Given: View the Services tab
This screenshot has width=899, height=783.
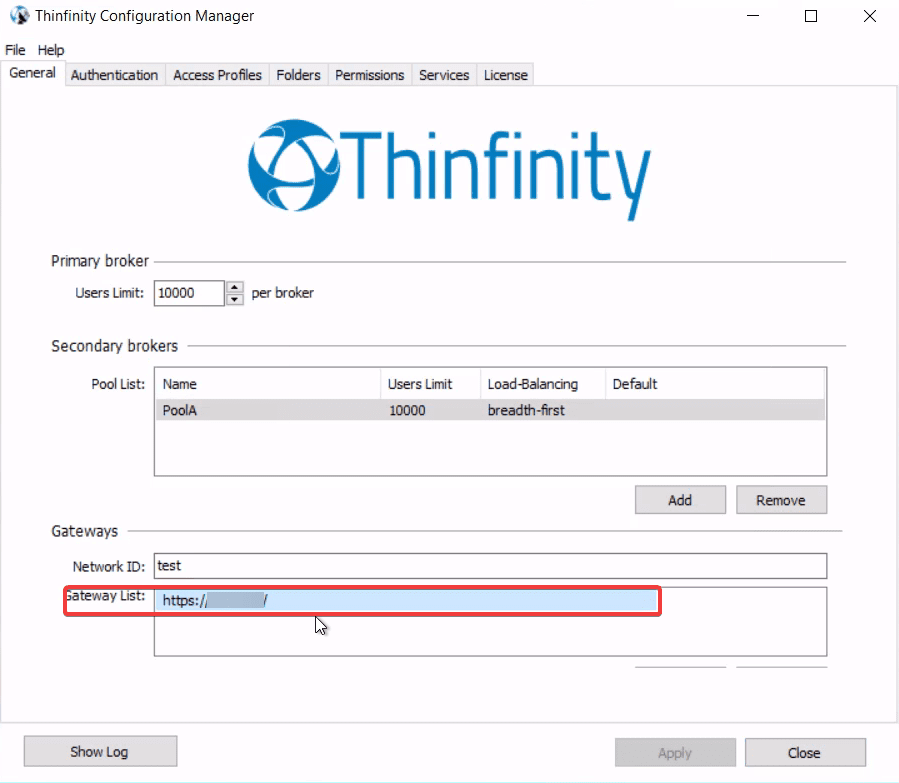Looking at the screenshot, I should point(443,74).
